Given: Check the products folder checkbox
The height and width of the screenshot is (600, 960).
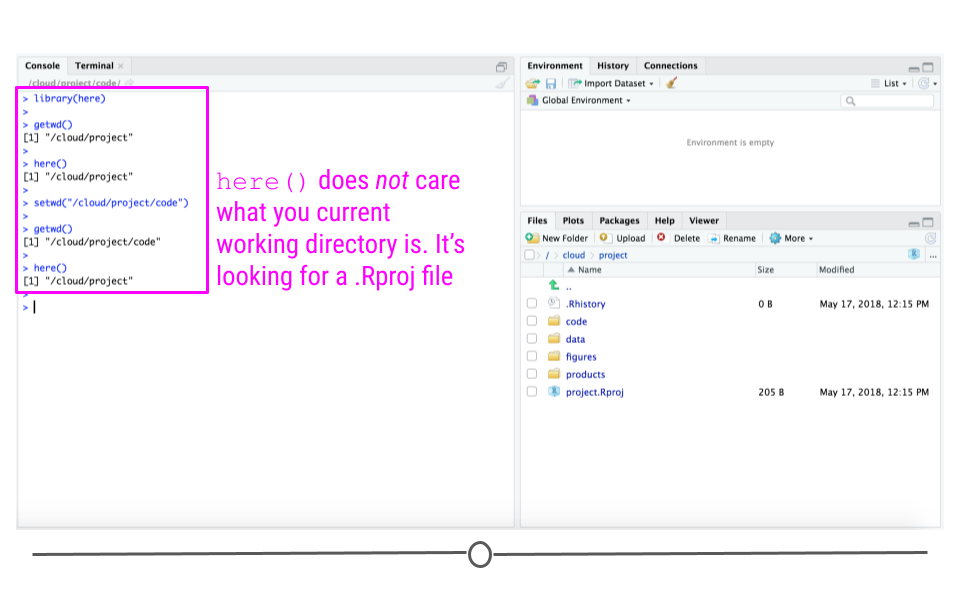Looking at the screenshot, I should click(531, 374).
